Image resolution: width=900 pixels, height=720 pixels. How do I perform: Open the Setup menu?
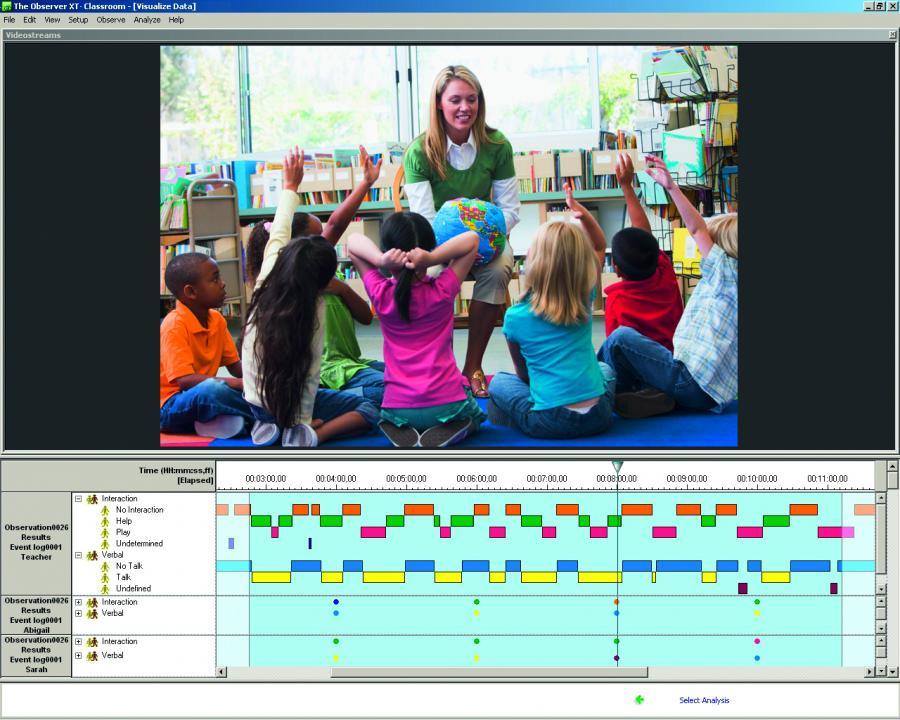point(78,20)
